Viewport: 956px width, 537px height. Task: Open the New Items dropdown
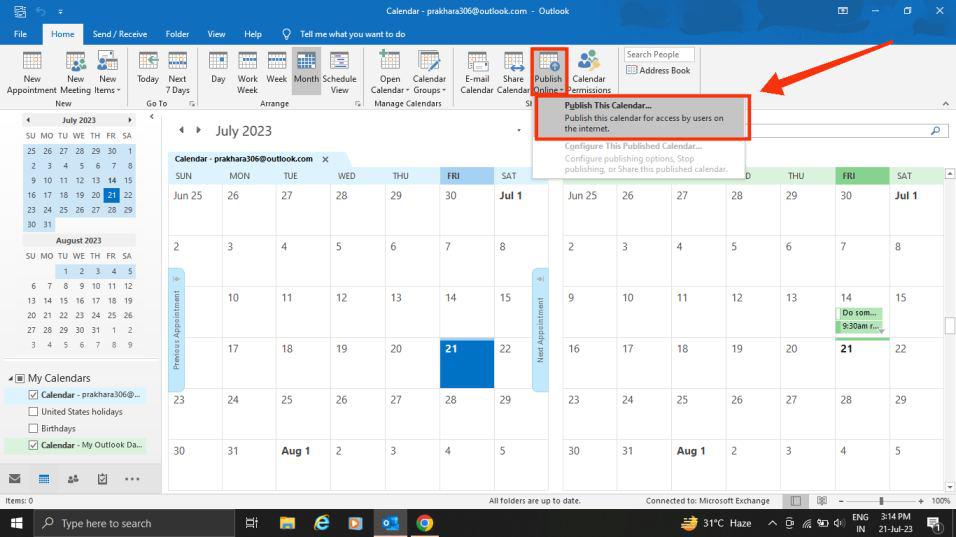click(107, 73)
